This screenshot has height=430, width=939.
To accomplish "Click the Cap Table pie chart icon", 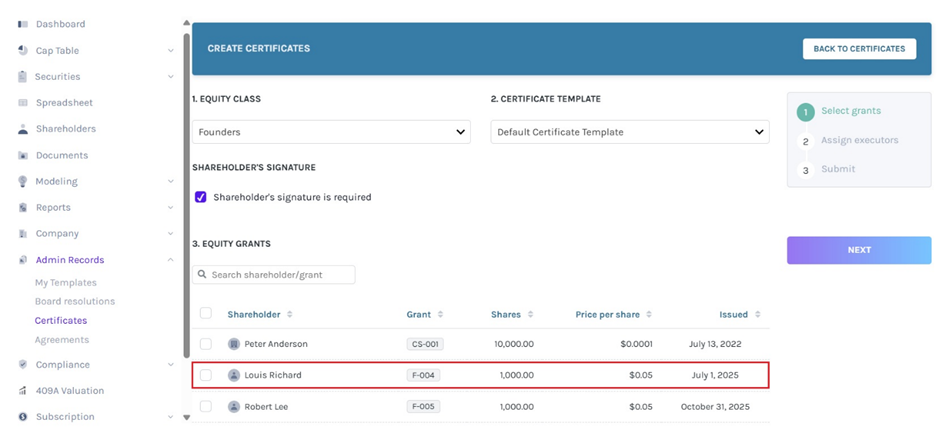I will pos(22,50).
